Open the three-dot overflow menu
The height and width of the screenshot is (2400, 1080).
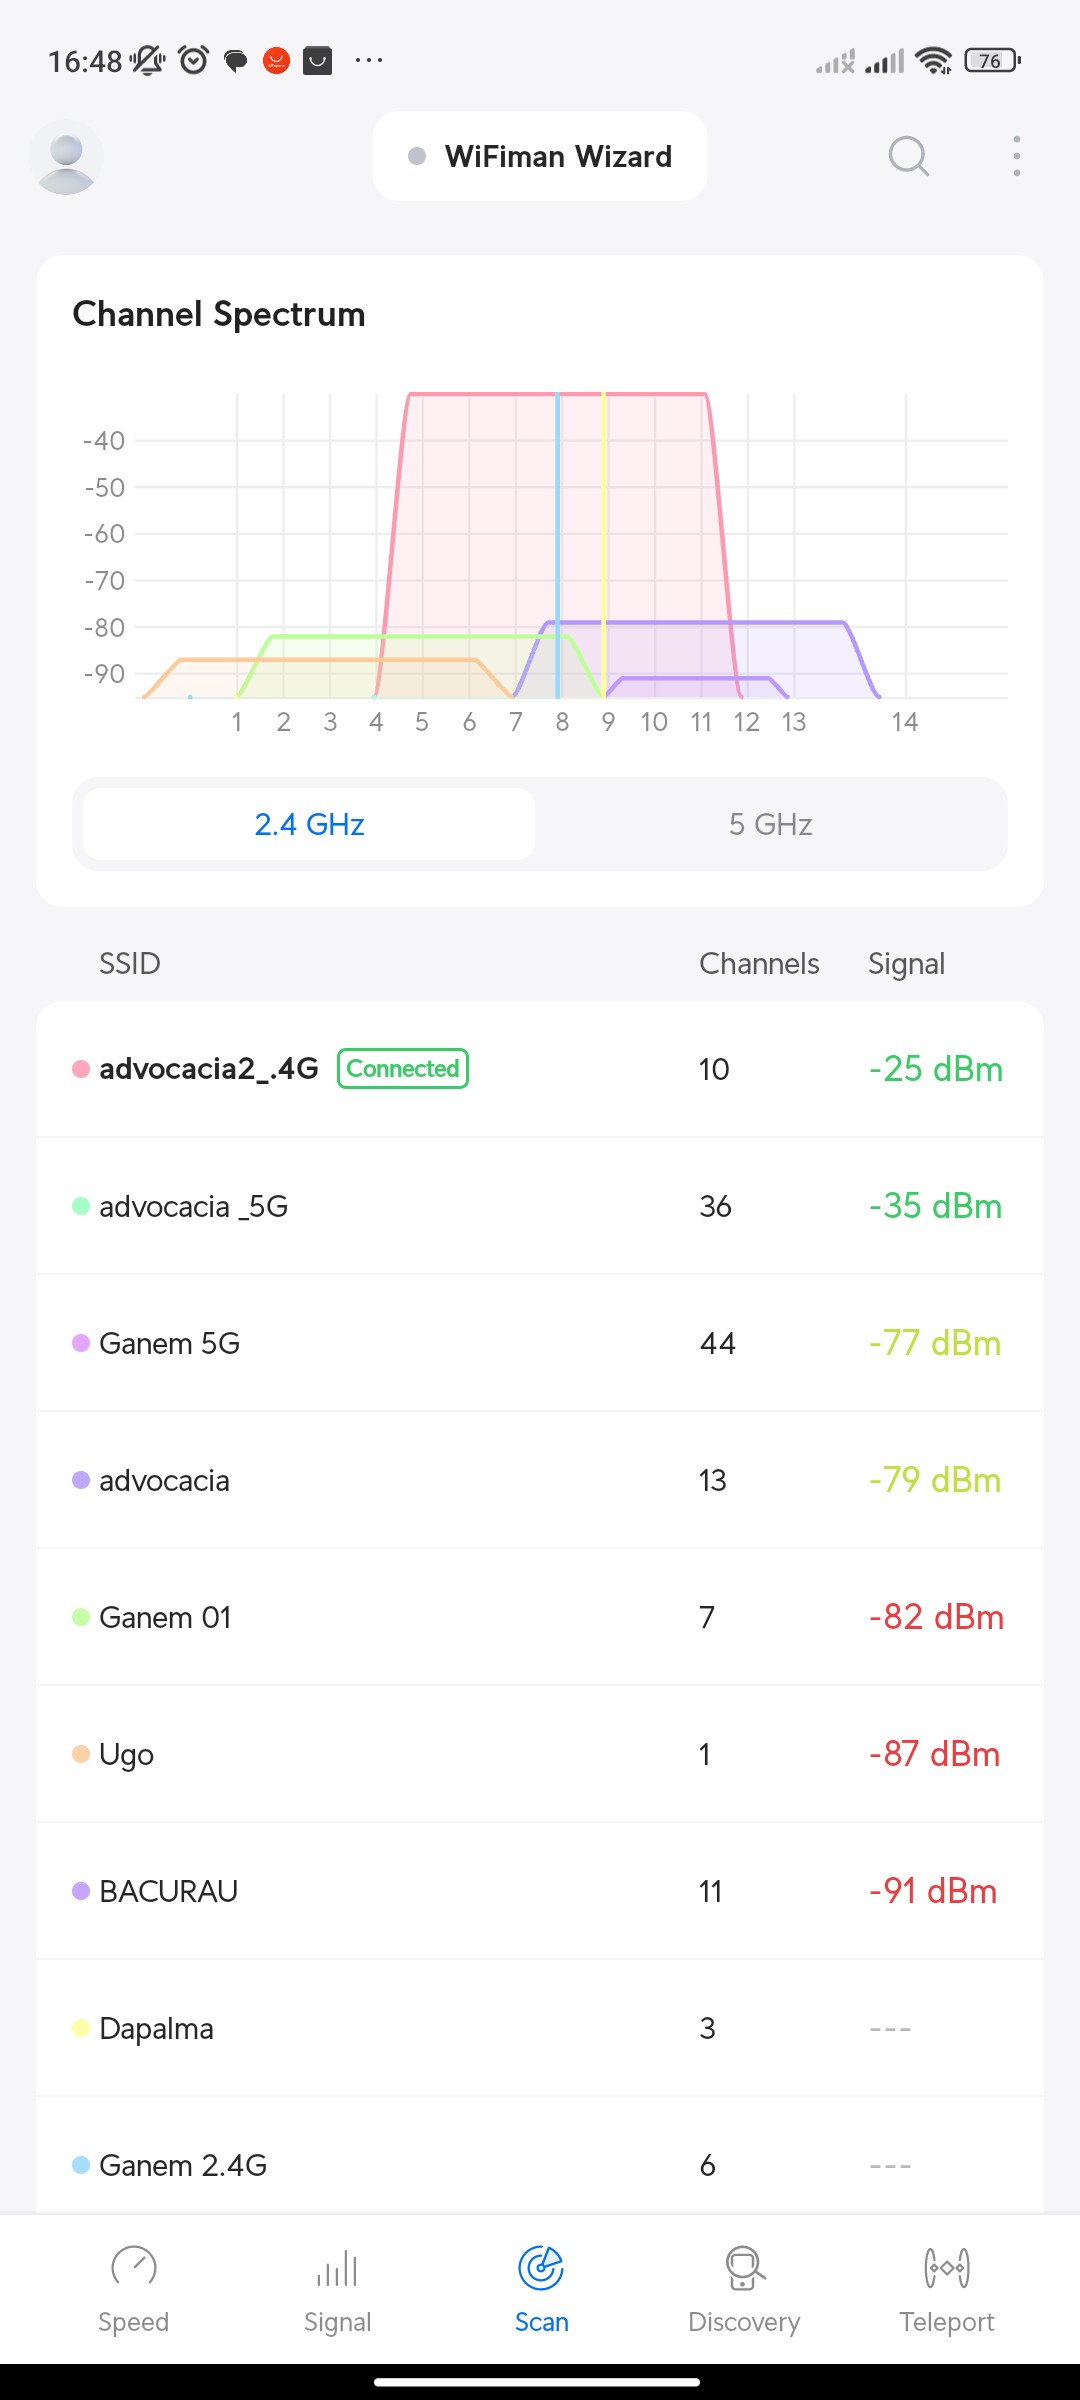(x=1016, y=157)
